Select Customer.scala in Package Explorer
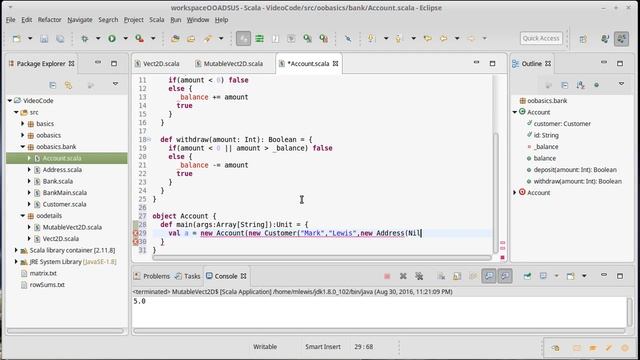Viewport: 640px width, 360px height. 64,204
